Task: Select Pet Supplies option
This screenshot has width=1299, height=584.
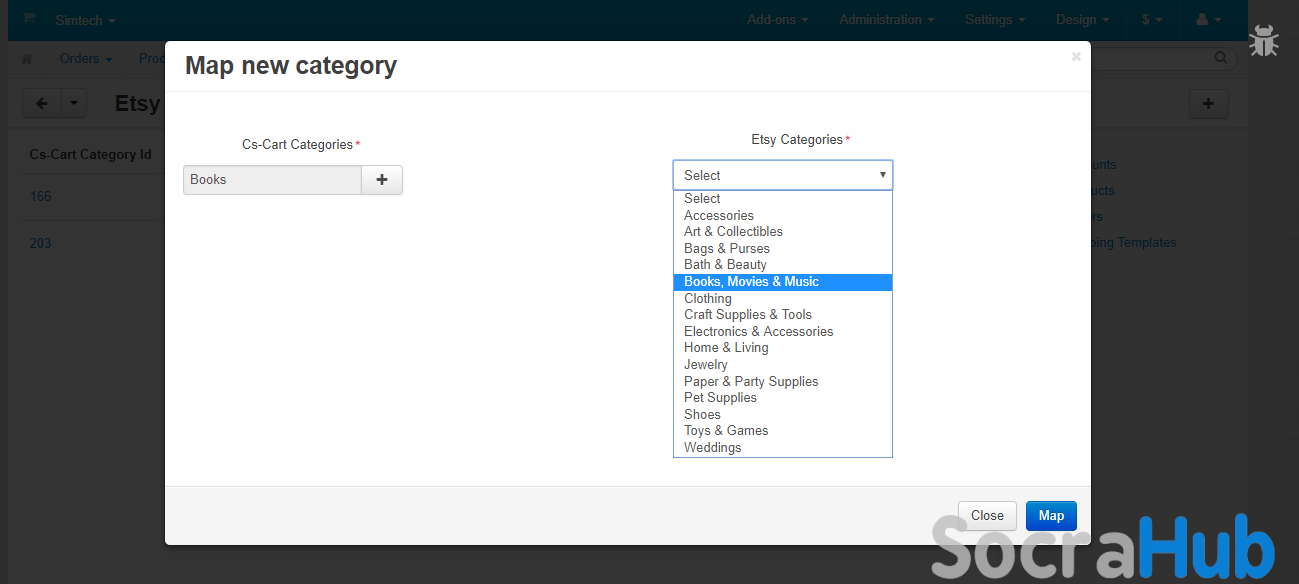Action: tap(783, 398)
